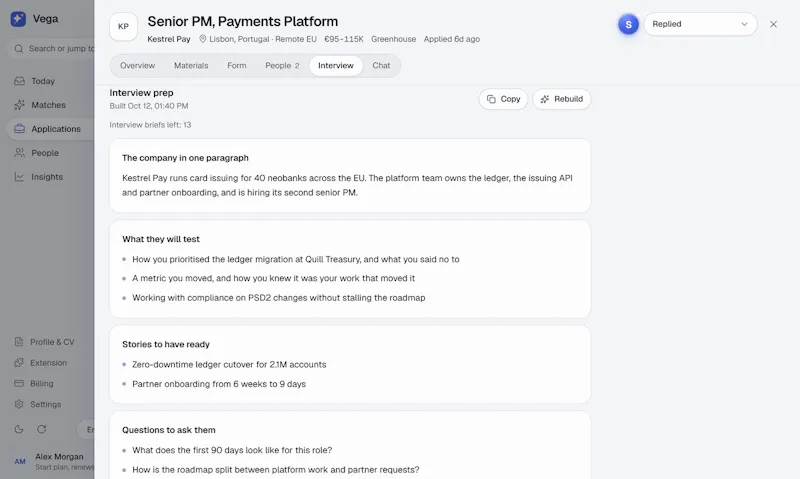Click the refresh icon in sidebar
Viewport: 800px width, 479px height.
[x=42, y=430]
